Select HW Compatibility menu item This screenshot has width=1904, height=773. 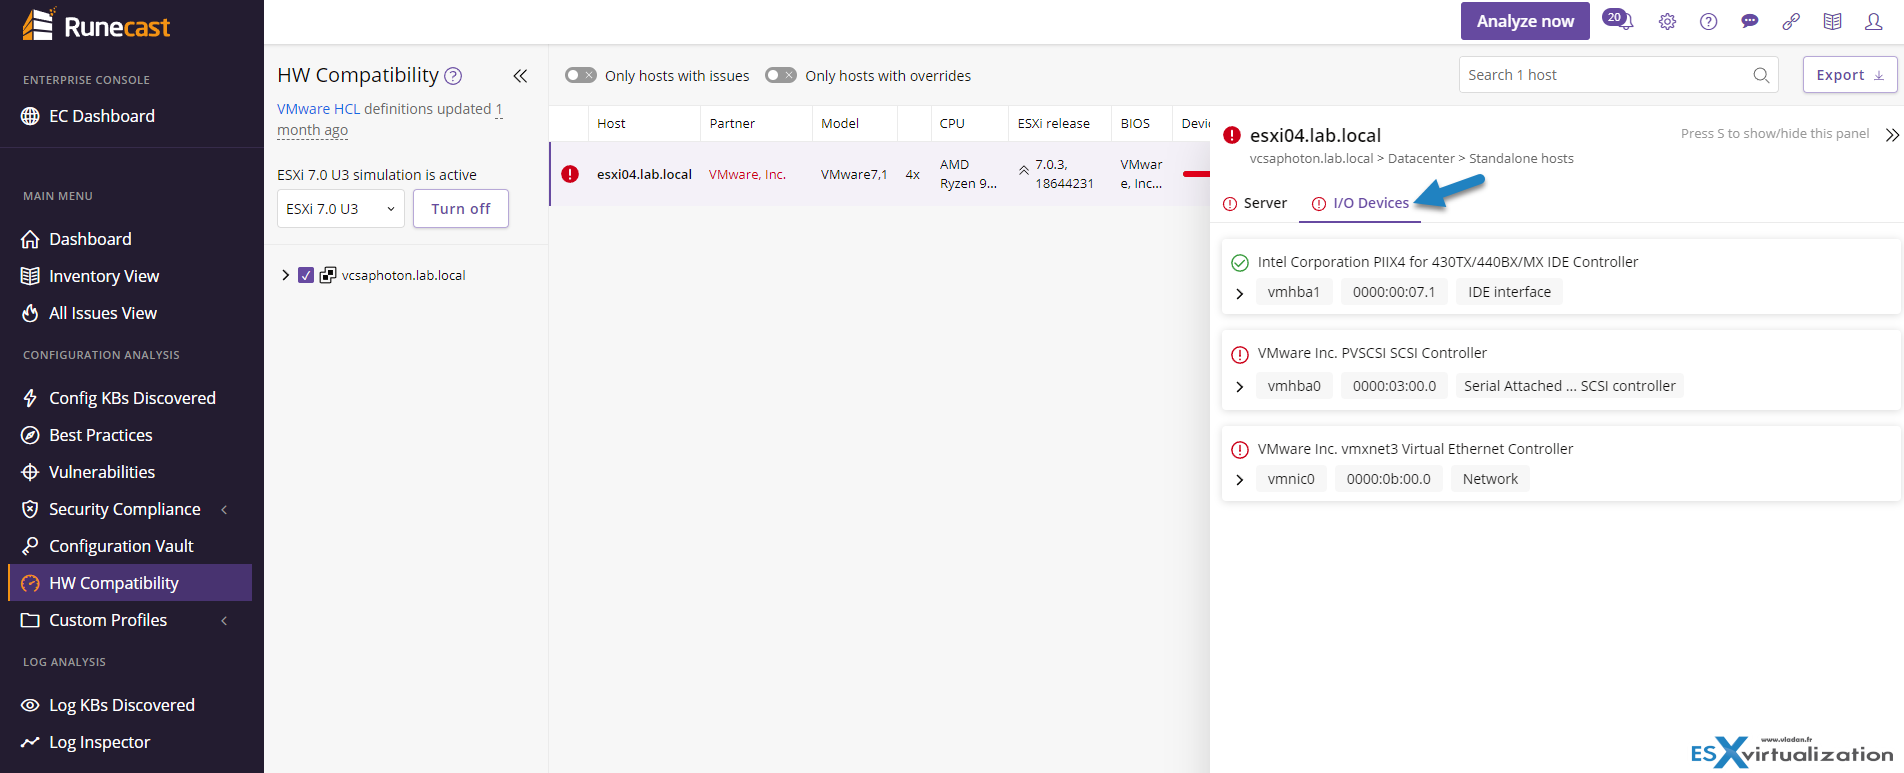pos(130,583)
